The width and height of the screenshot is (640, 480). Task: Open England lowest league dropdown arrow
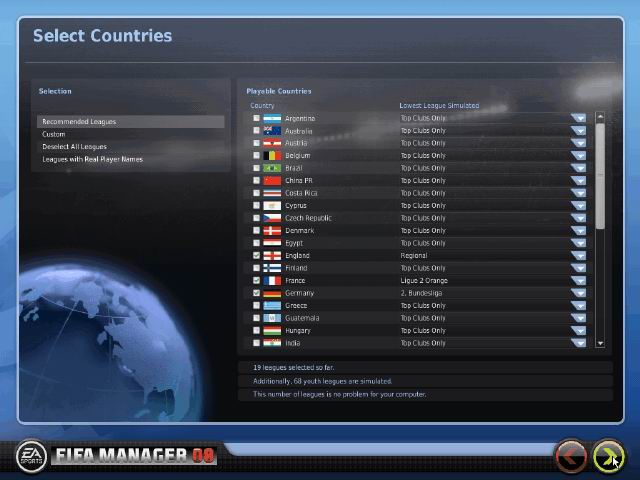click(x=578, y=256)
